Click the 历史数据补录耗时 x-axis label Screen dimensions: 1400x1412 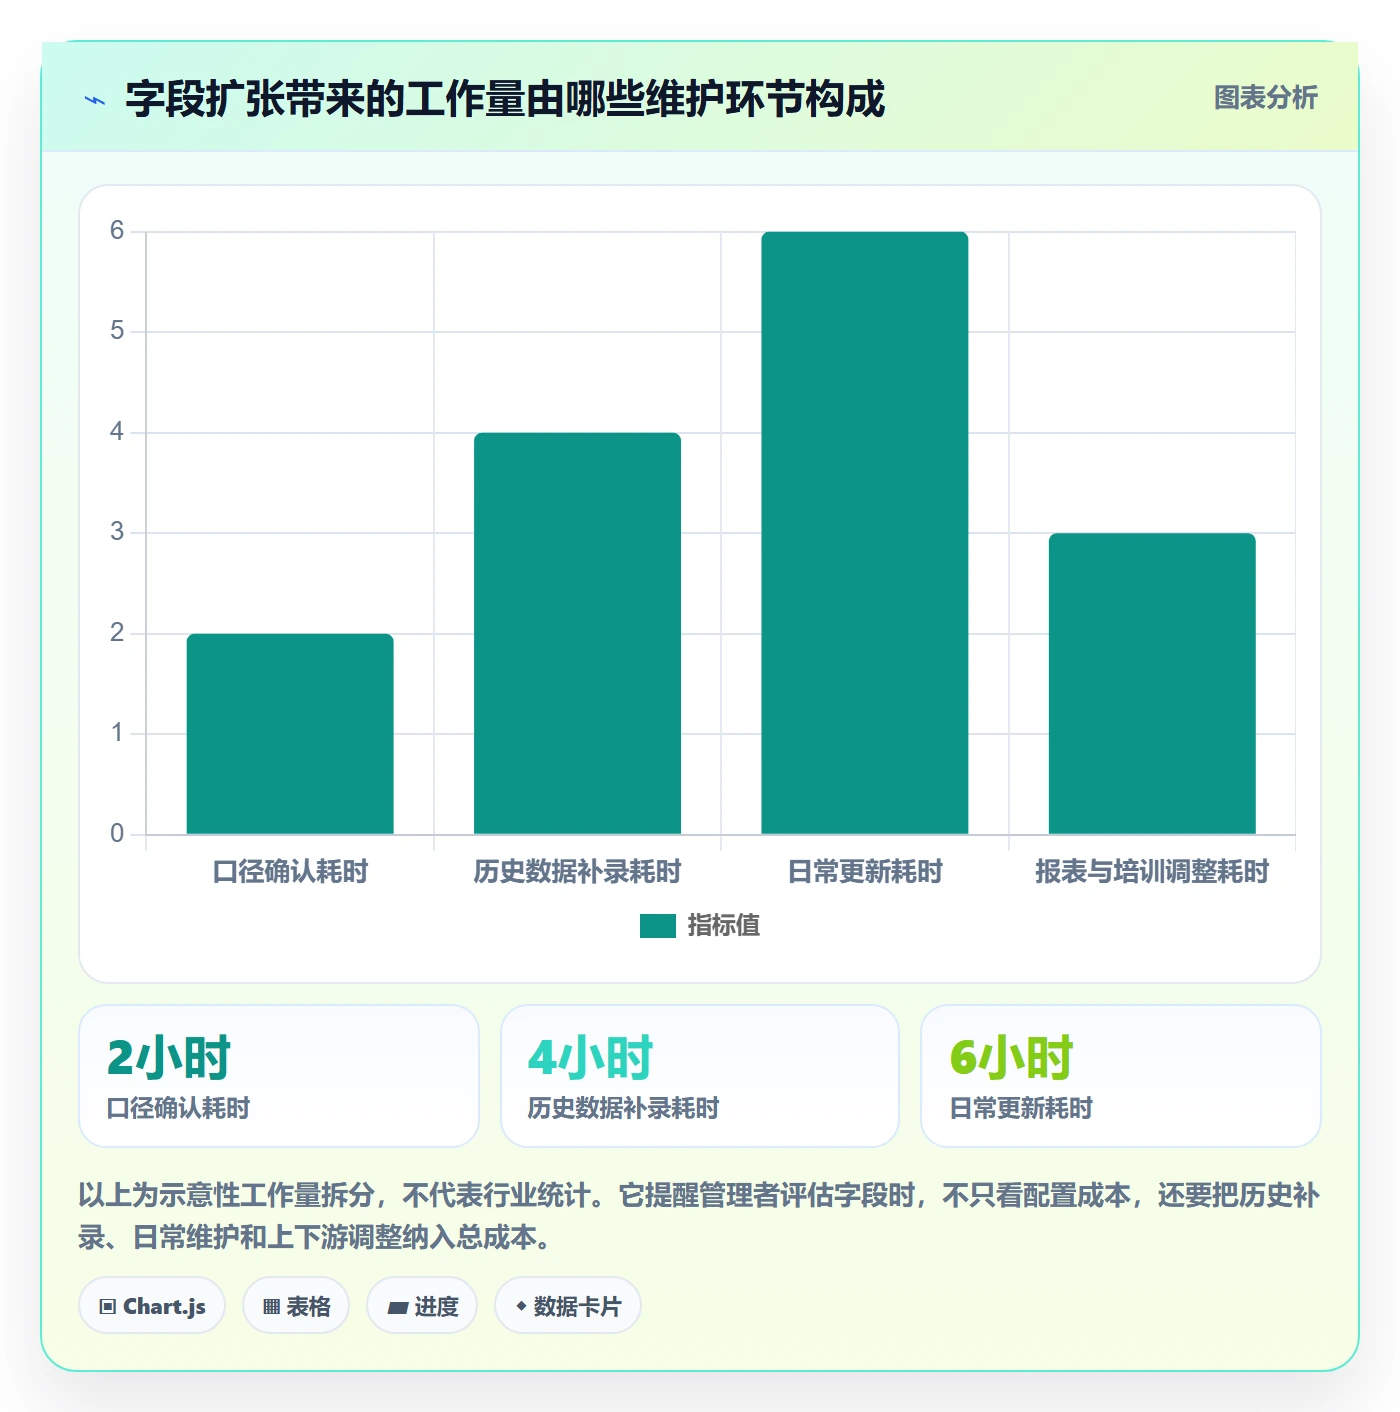pos(578,872)
